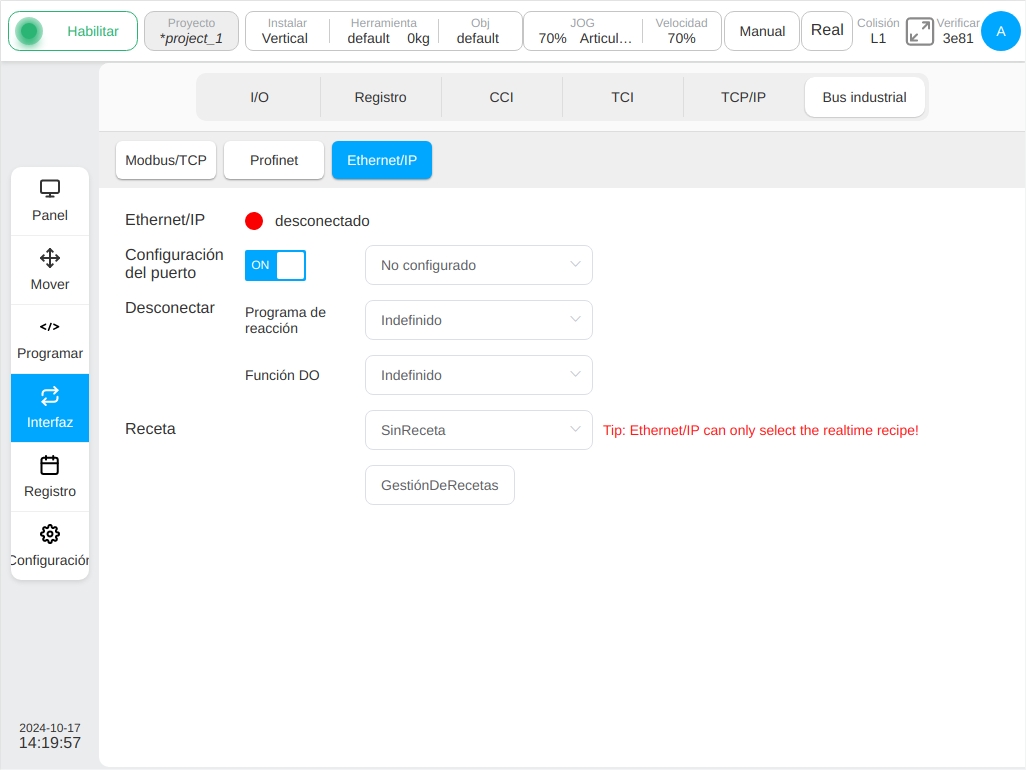Select the Profinet tab
This screenshot has width=1026, height=770.
coord(274,160)
